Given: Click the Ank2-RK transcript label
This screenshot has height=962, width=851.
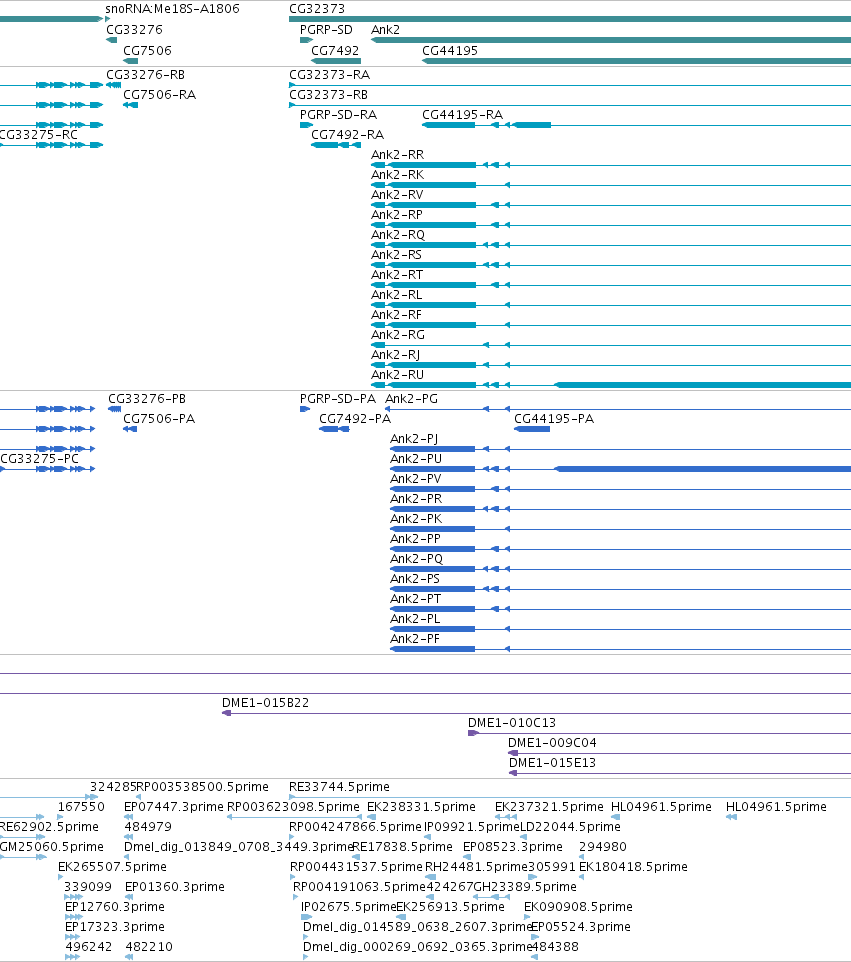Looking at the screenshot, I should pos(398,175).
